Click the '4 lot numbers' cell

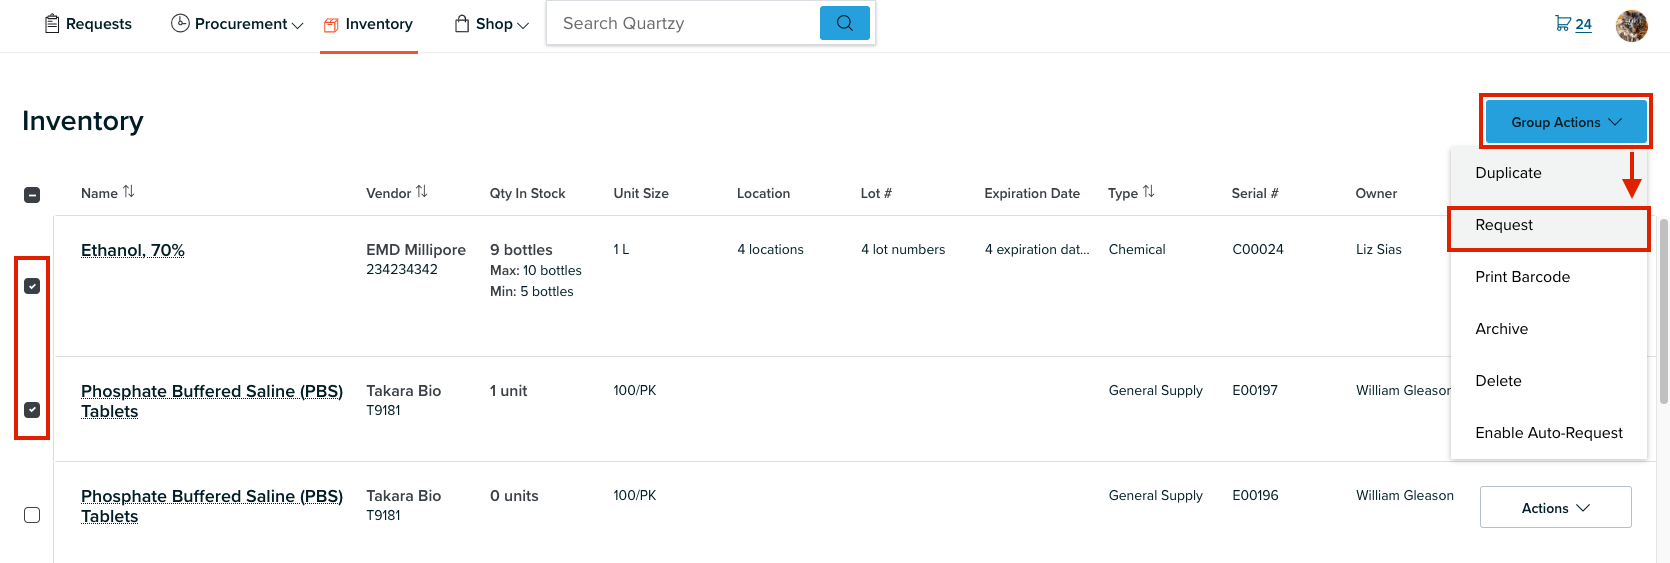903,250
